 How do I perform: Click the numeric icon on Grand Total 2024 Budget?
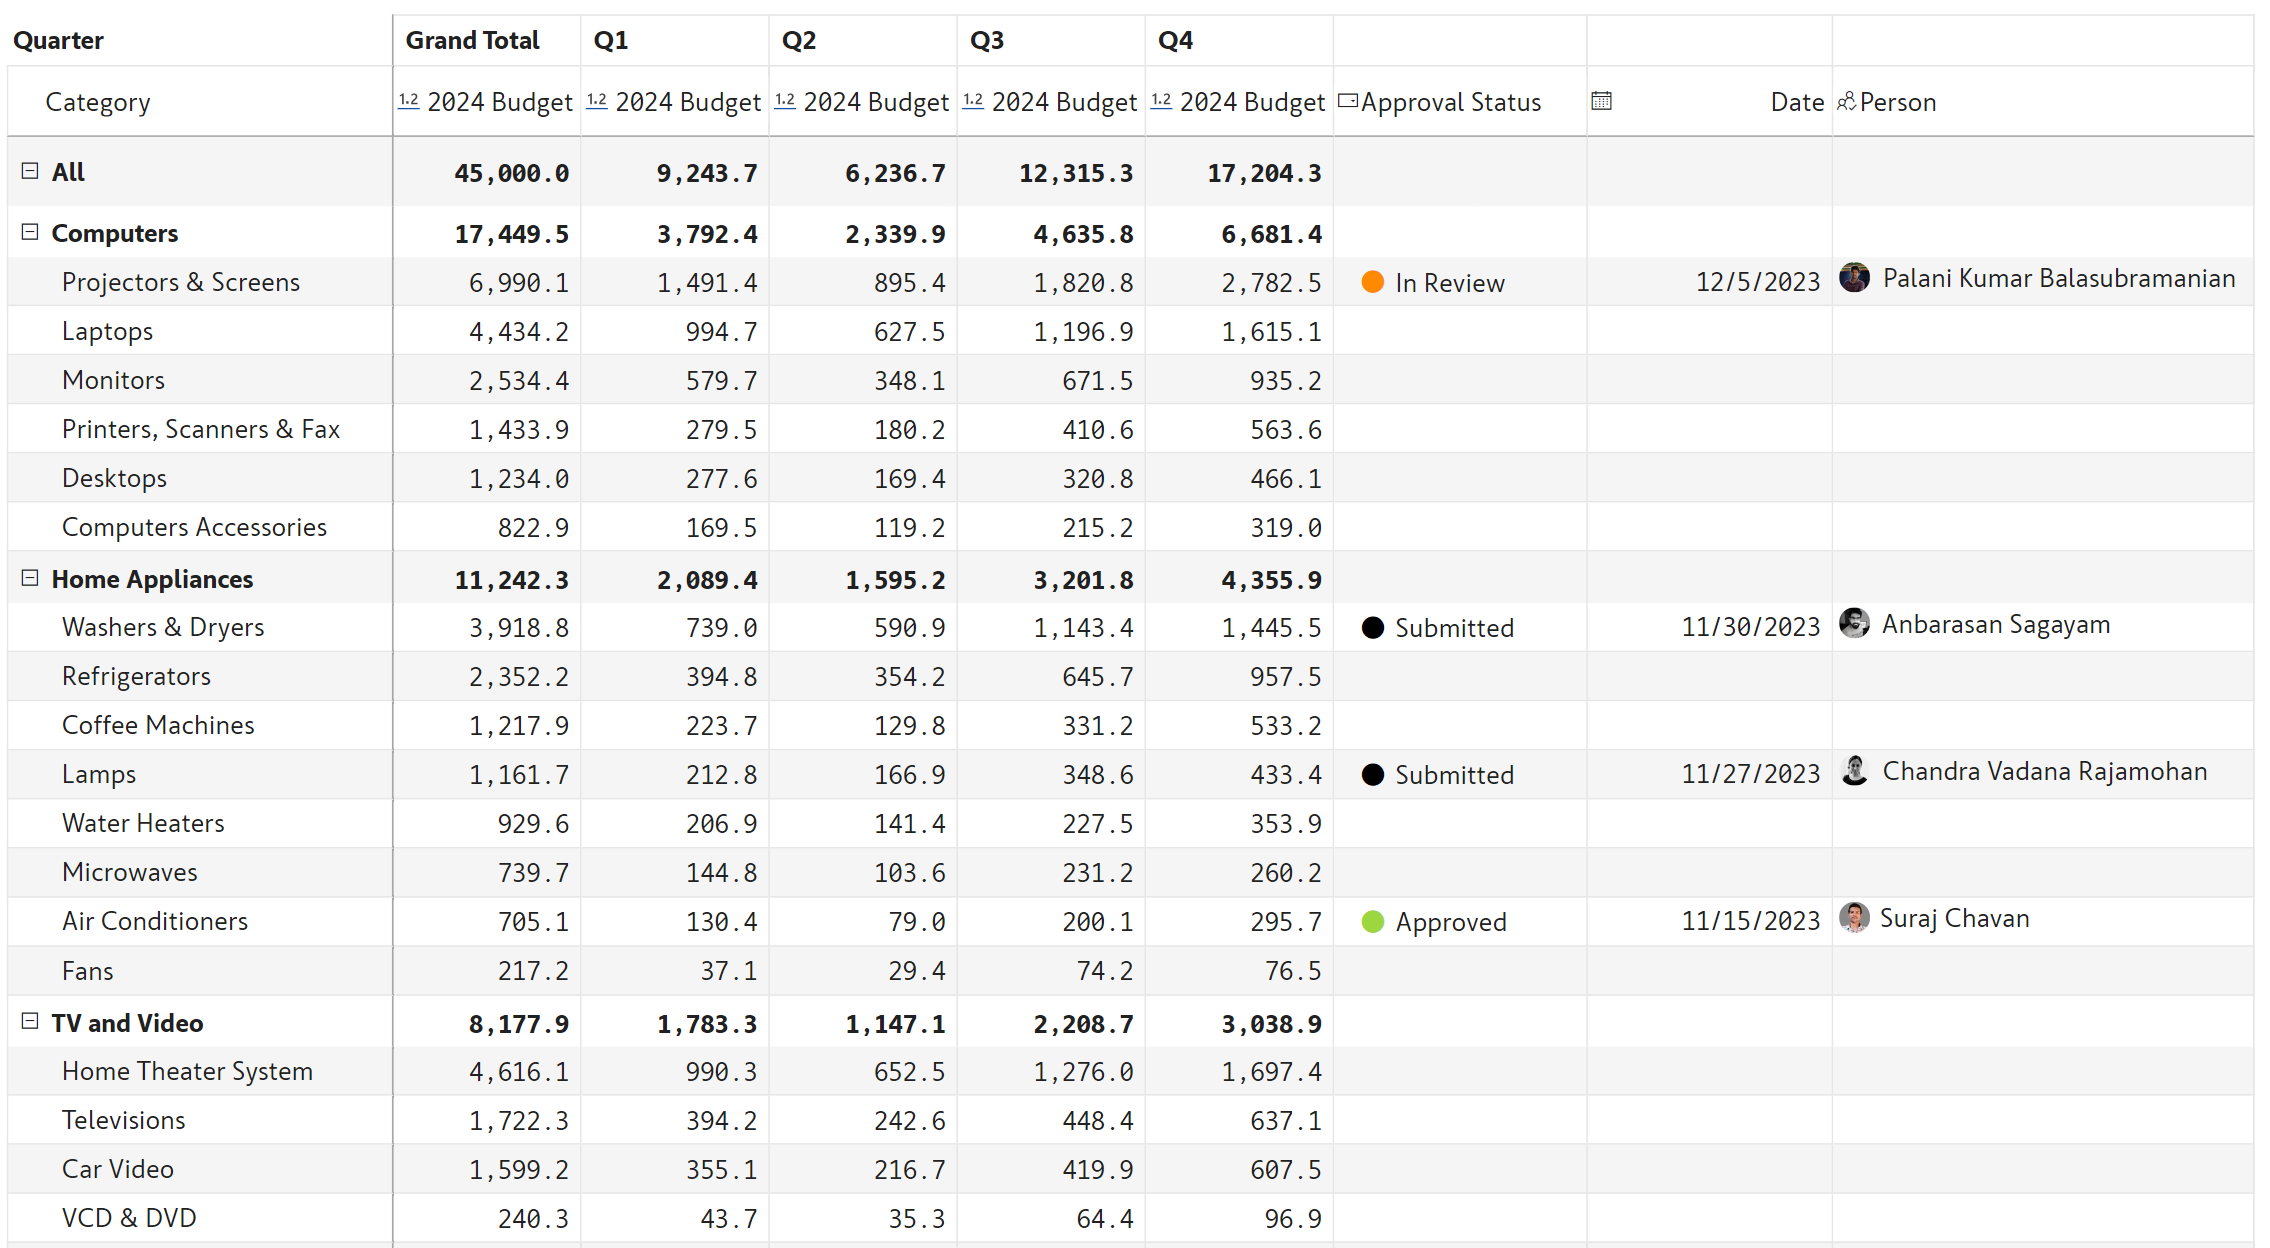point(408,100)
